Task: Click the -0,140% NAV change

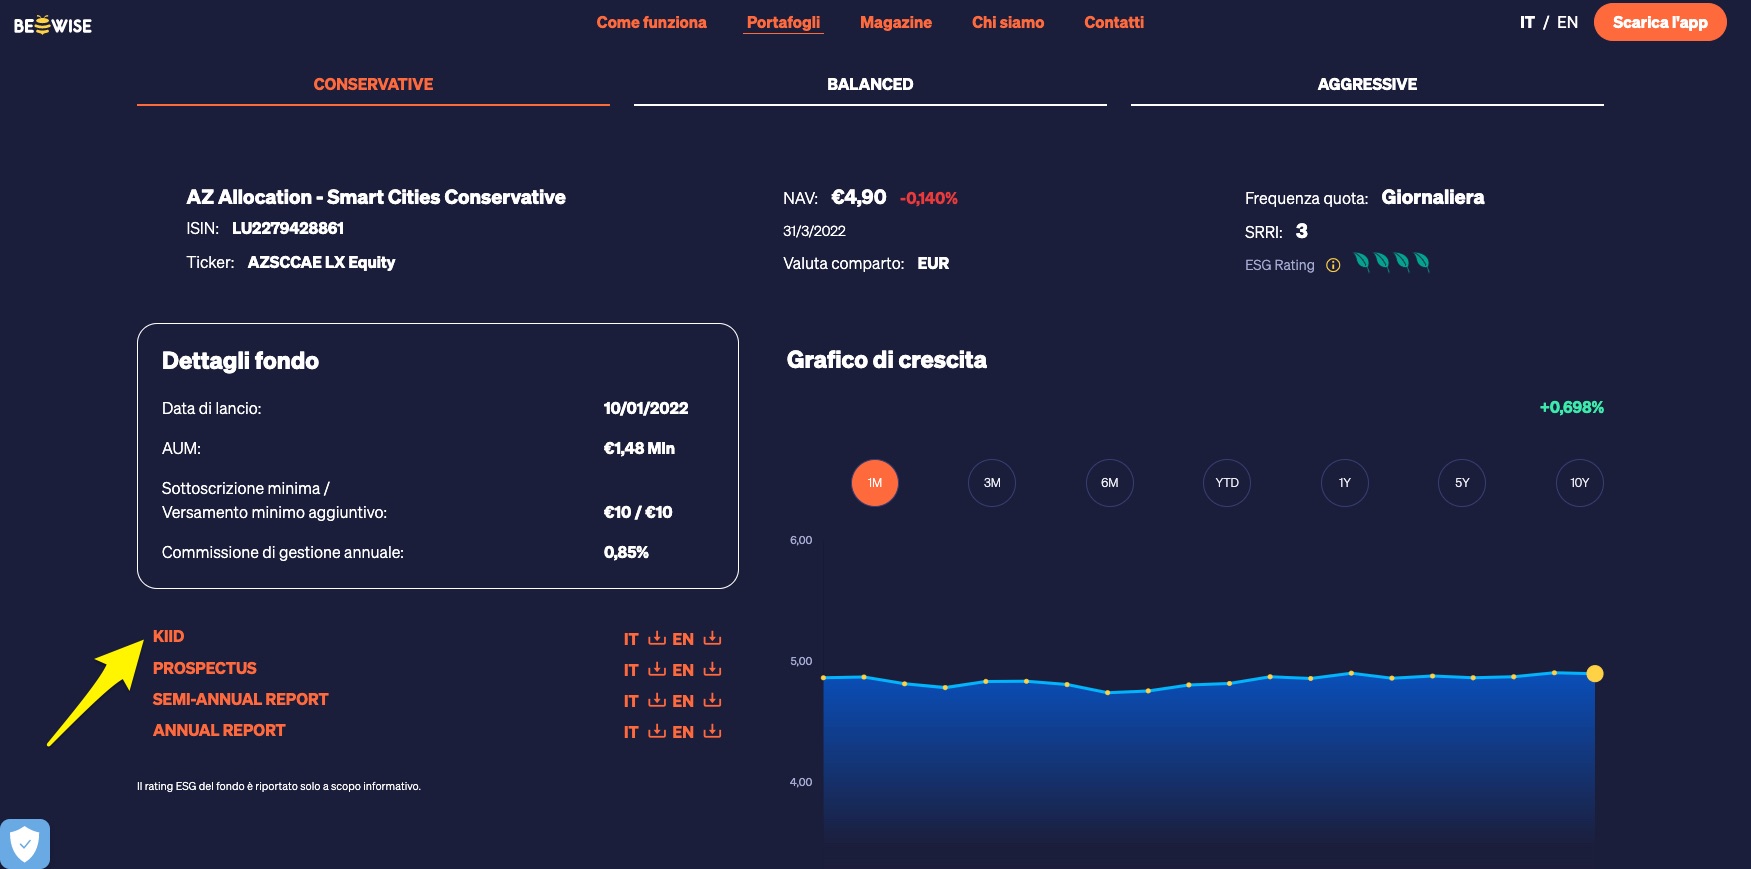Action: tap(928, 198)
